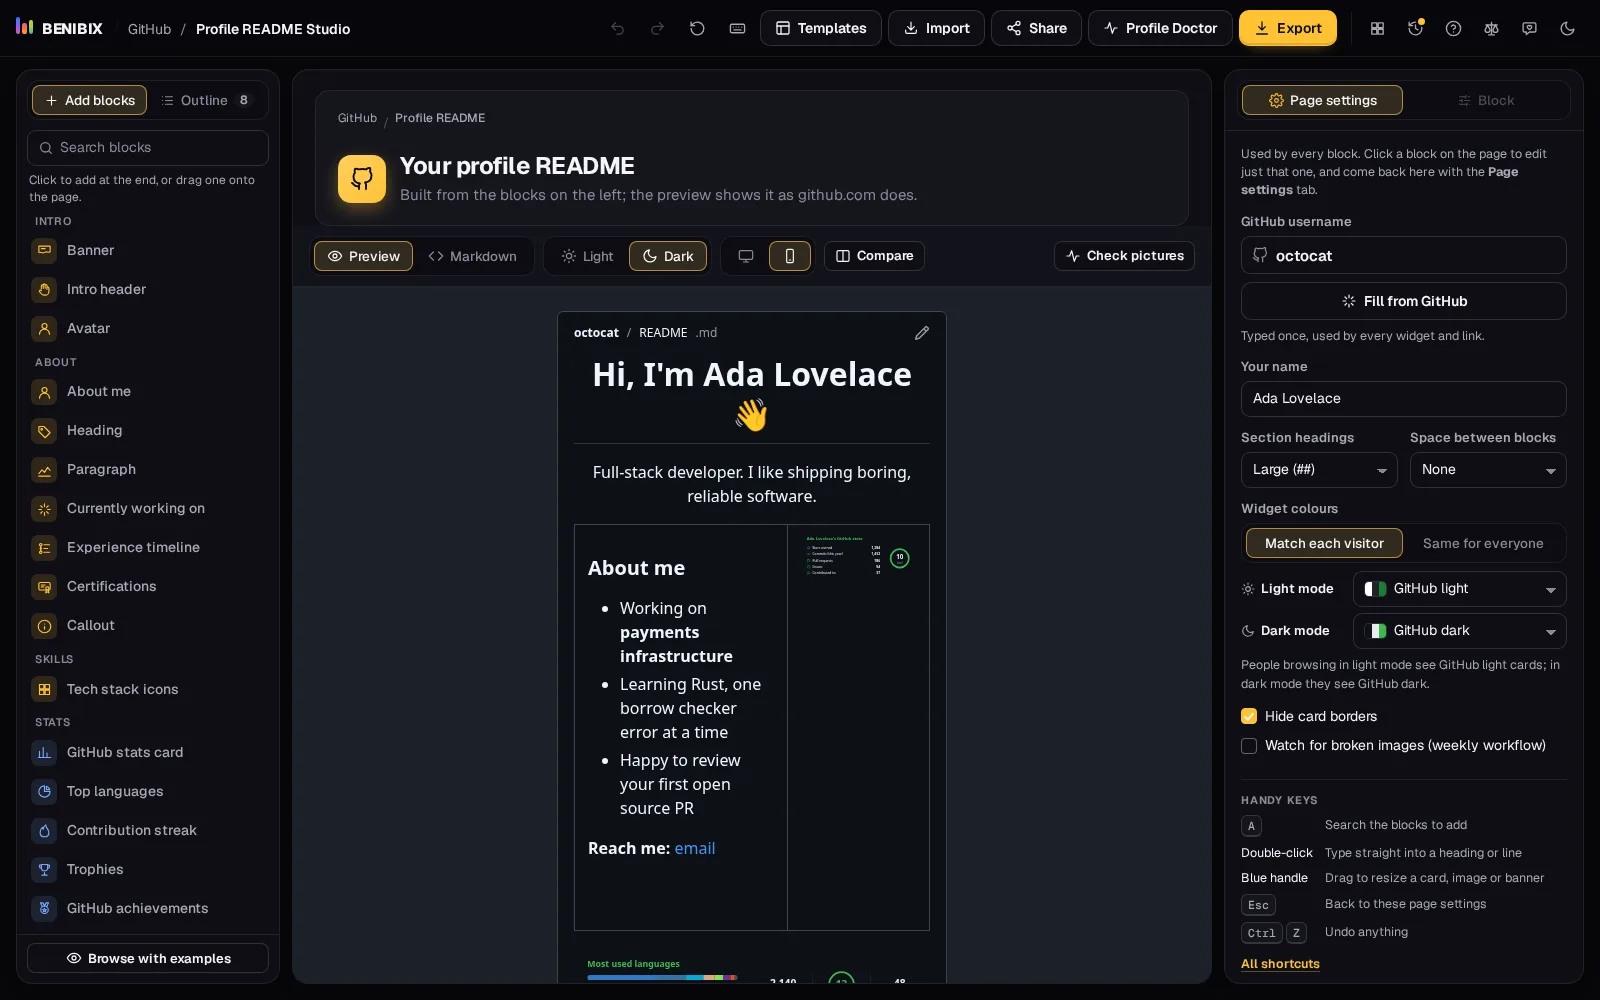Add the Tech stack icons block
This screenshot has height=1000, width=1600.
pos(148,689)
